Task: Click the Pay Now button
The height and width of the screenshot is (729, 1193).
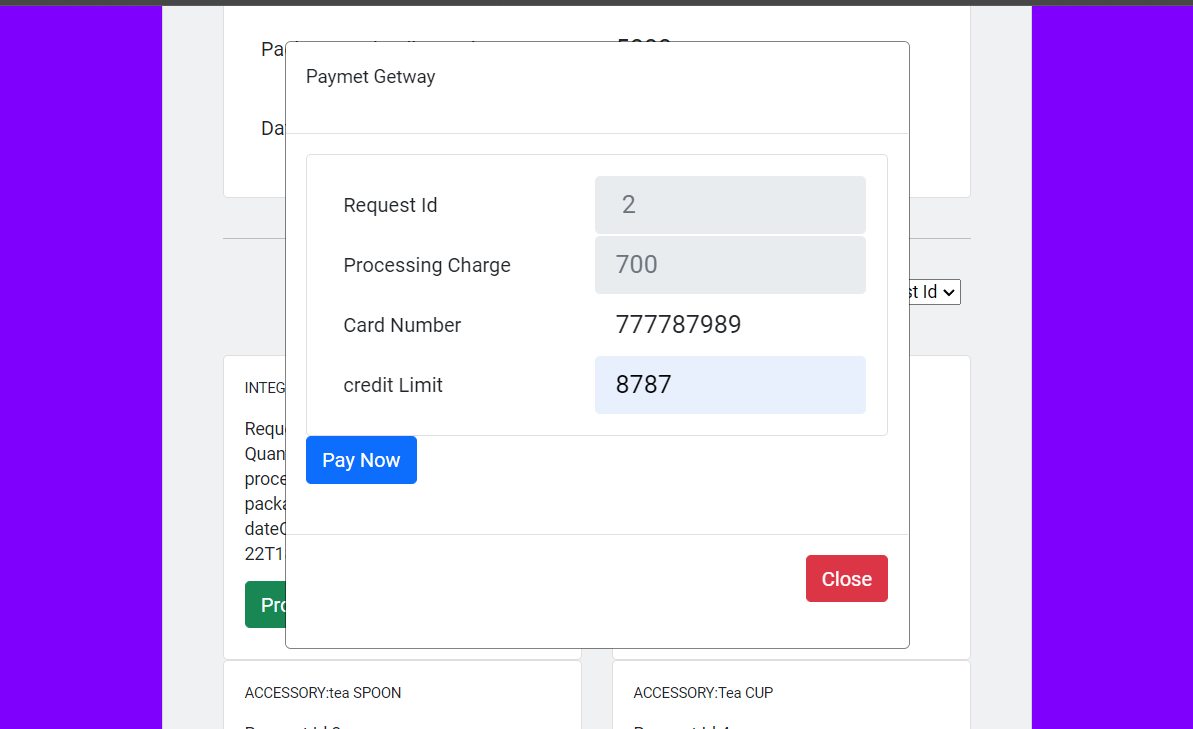Action: tap(361, 459)
